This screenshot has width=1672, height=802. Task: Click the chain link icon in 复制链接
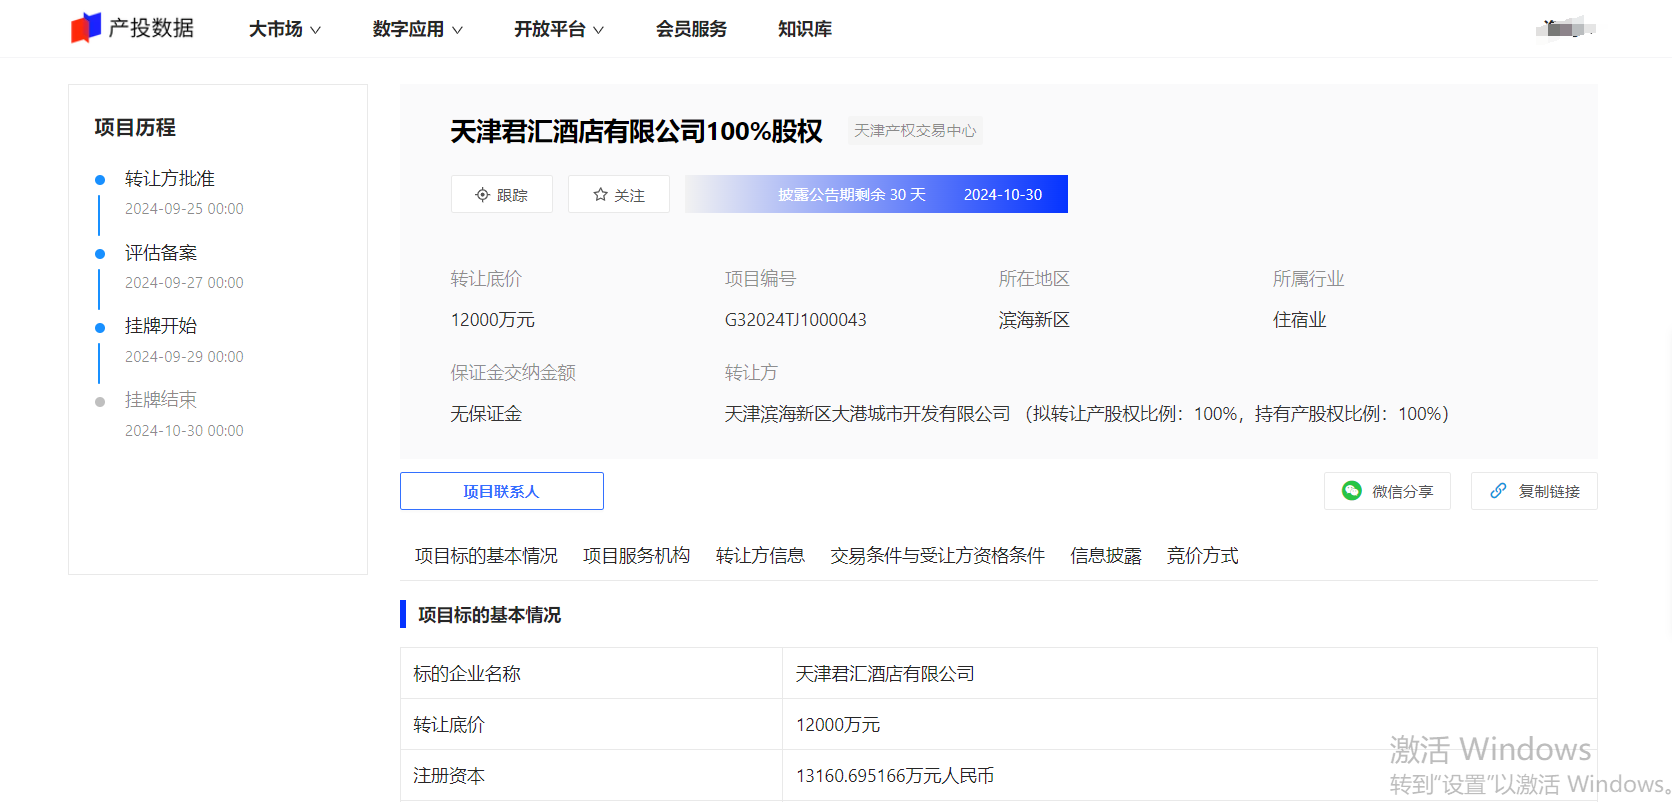[x=1498, y=491]
